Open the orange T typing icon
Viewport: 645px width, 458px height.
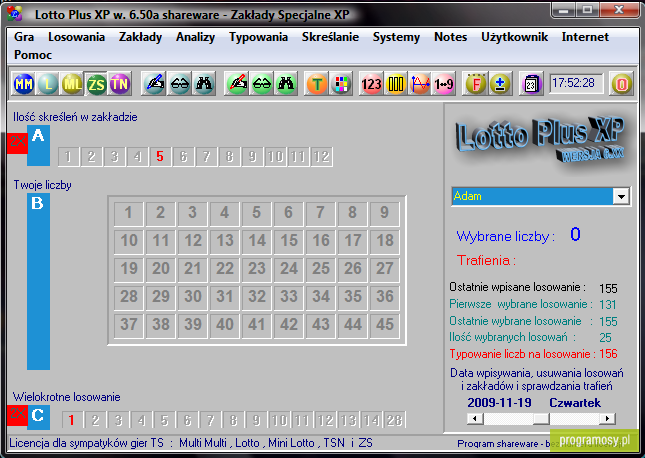point(317,84)
